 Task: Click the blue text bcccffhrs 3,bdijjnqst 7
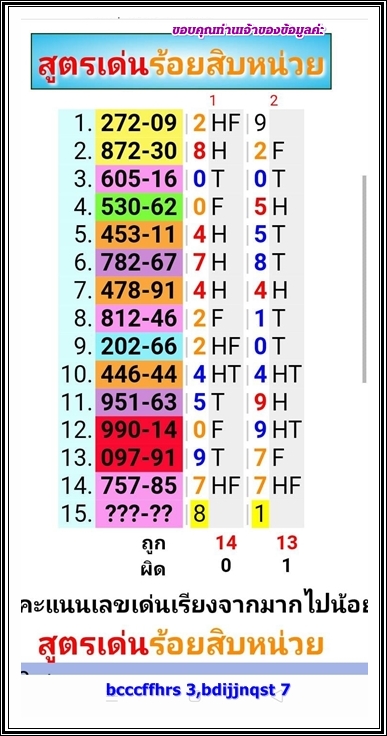click(x=198, y=690)
